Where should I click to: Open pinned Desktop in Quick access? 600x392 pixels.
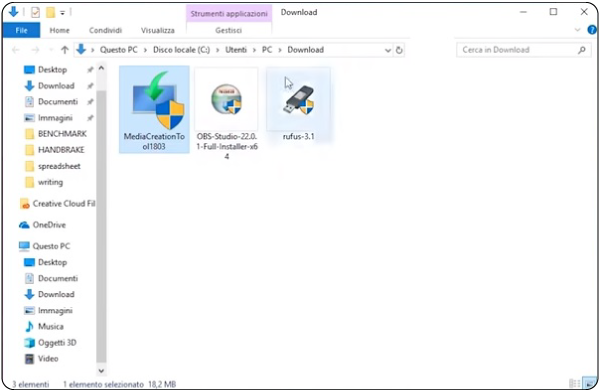(x=52, y=70)
